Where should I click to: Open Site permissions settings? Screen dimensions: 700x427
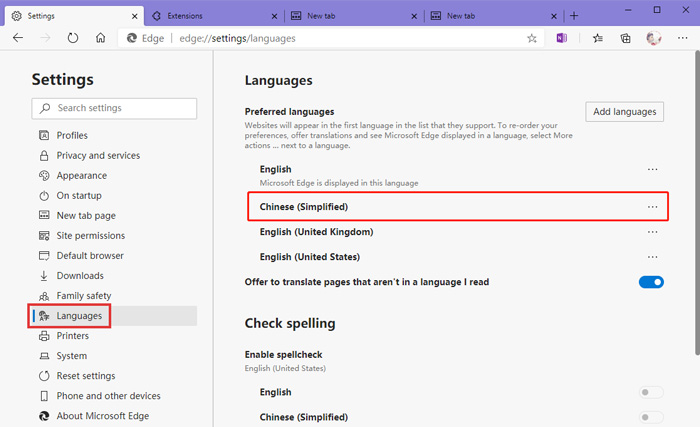[91, 235]
